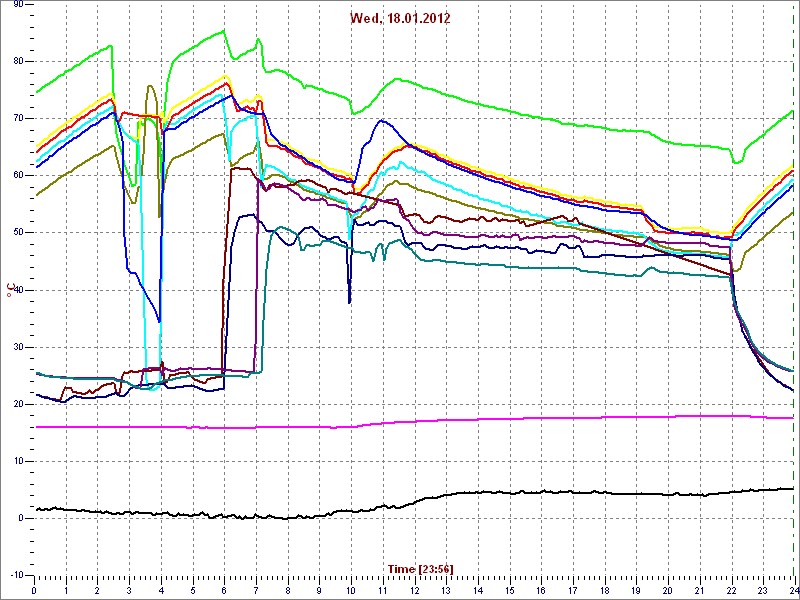Click the °C unit label on vertical axis

(x=10, y=291)
